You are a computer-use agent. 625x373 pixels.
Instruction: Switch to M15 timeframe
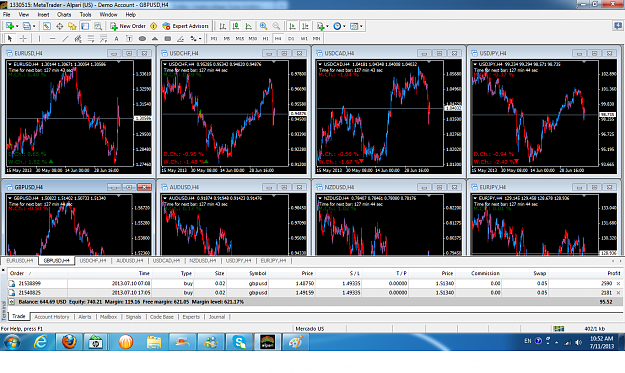coord(240,39)
